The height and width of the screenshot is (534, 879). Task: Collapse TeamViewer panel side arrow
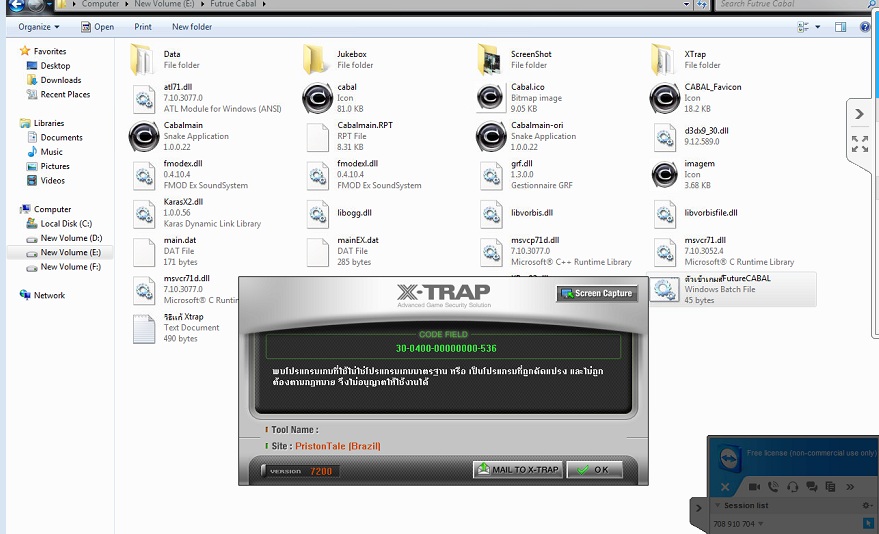[698, 508]
